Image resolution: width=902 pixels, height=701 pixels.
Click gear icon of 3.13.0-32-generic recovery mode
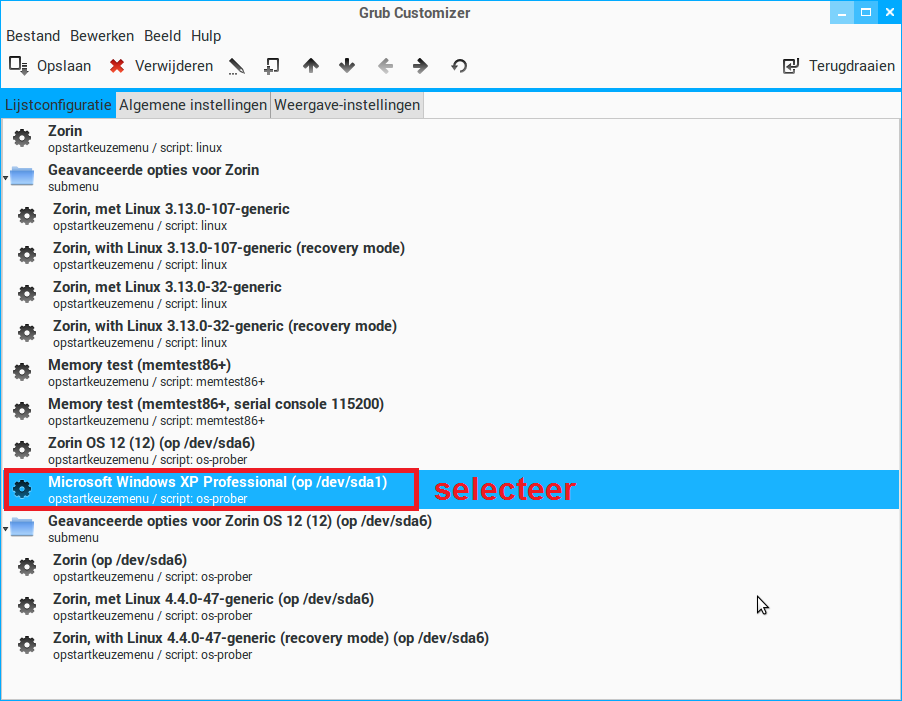27,332
